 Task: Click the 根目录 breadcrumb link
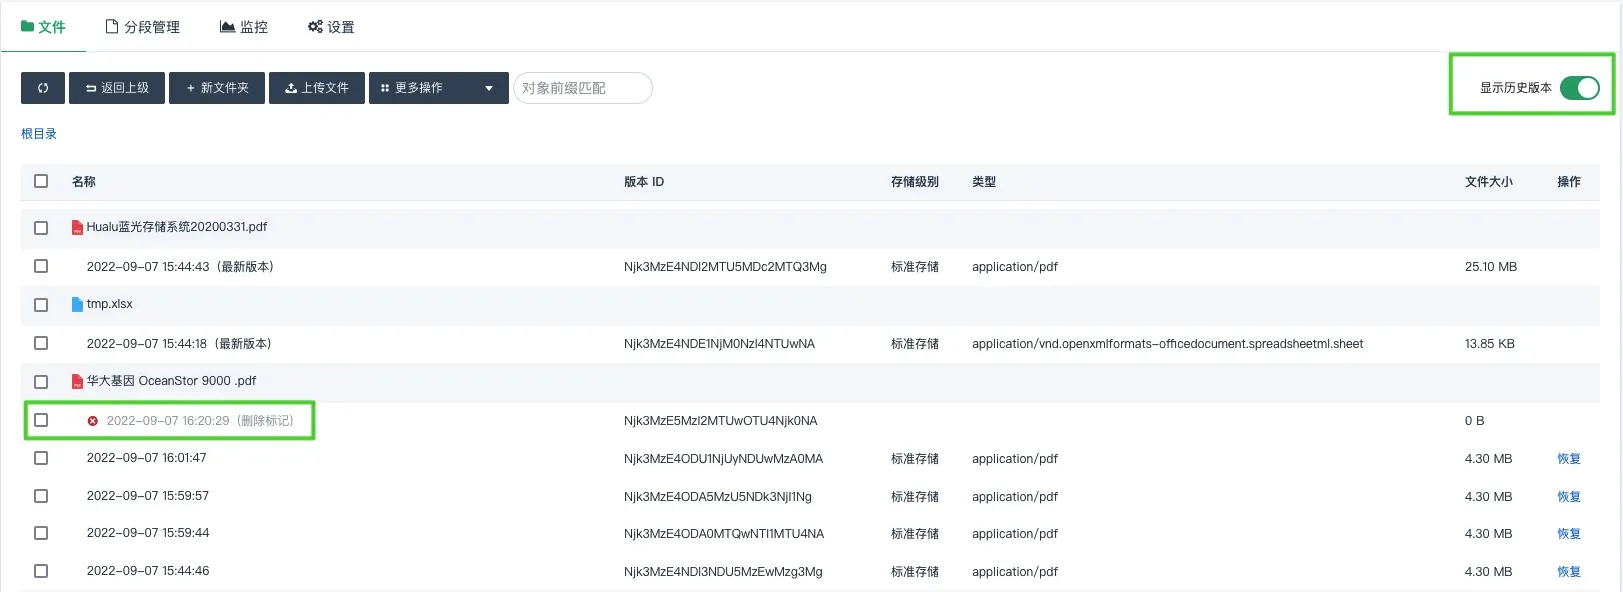(x=39, y=134)
